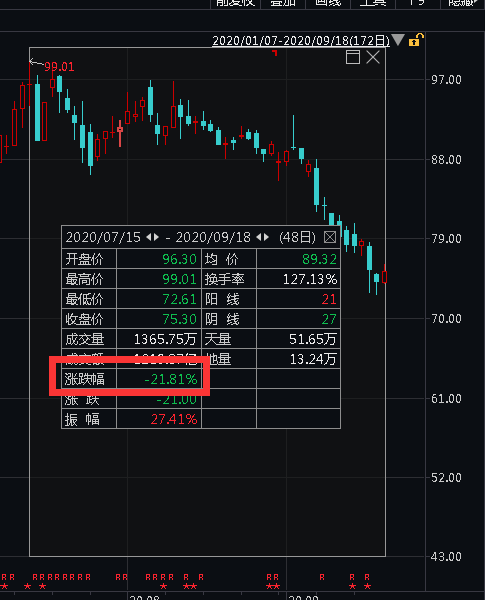The width and height of the screenshot is (485, 600).
Task: Select the 画线 drawing tools tab
Action: point(328,3)
